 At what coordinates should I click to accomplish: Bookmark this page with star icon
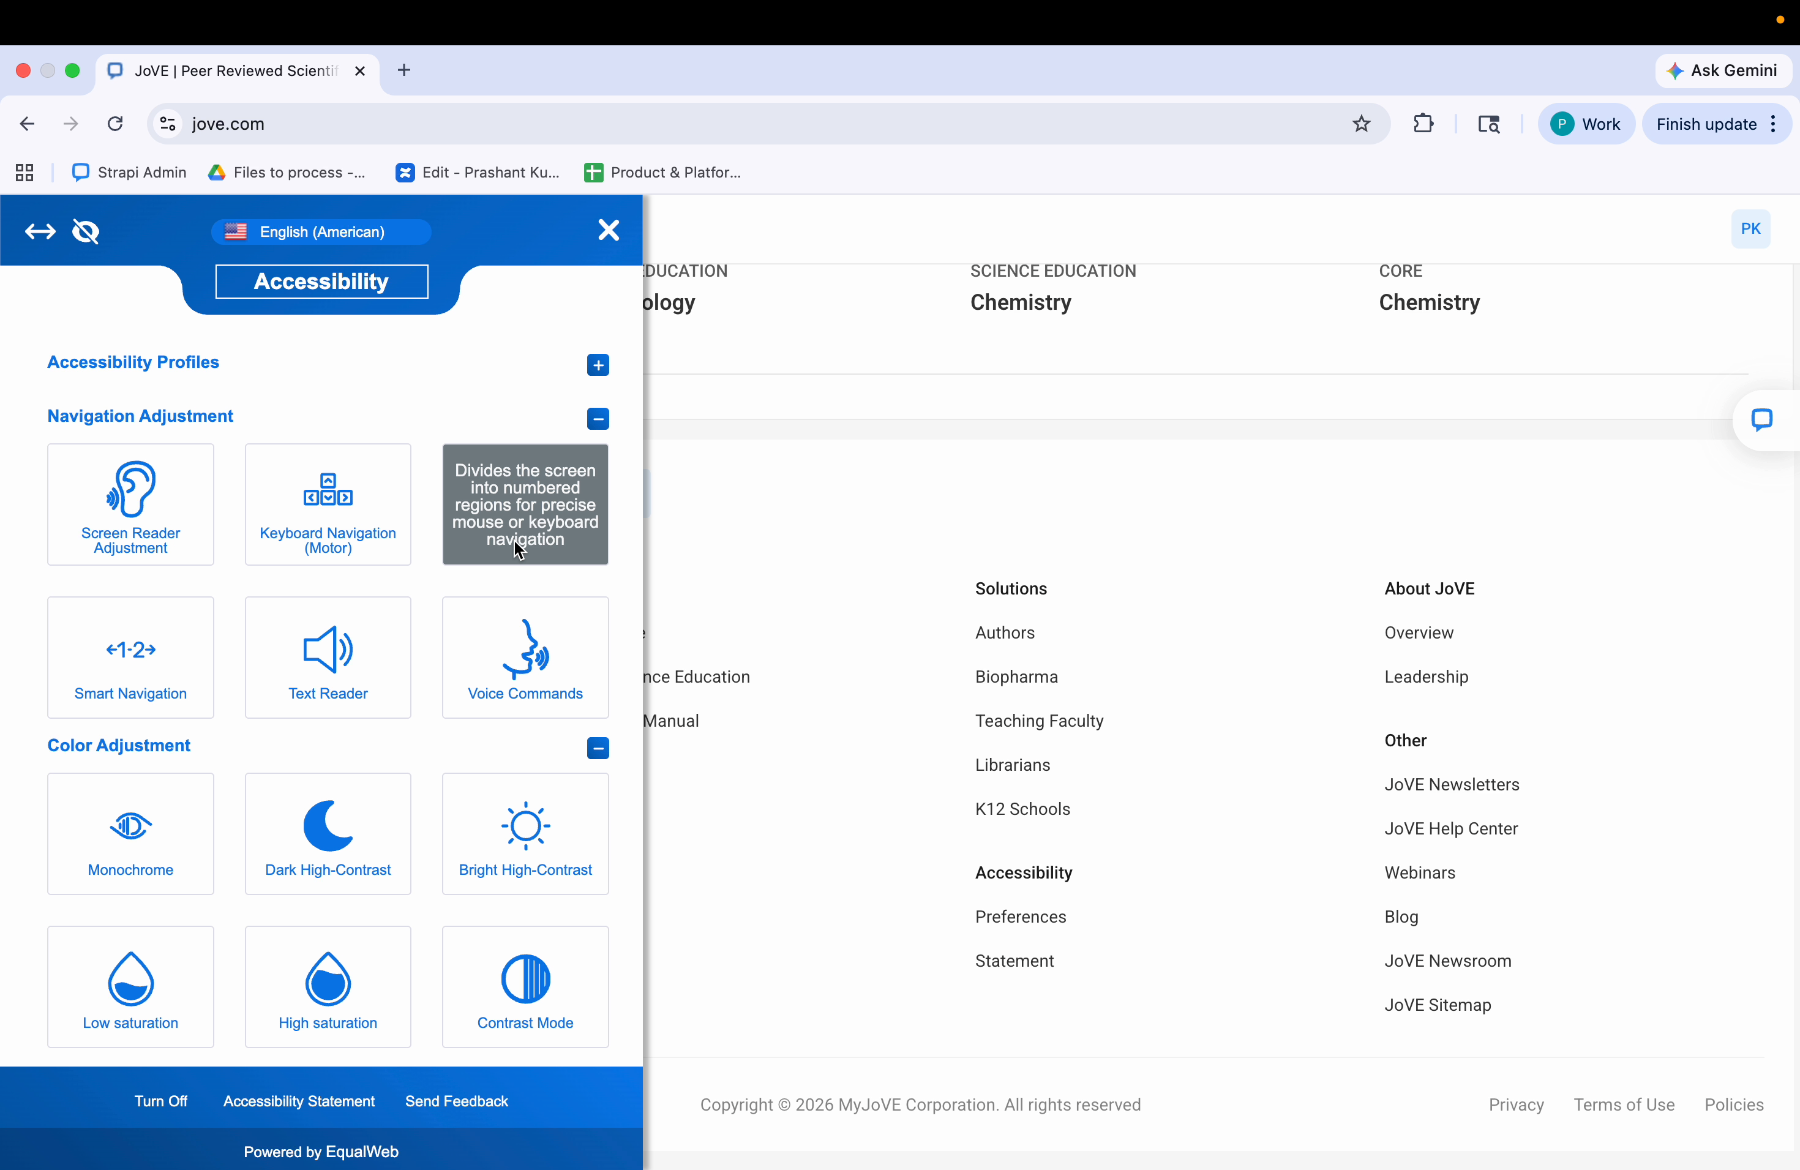click(x=1362, y=124)
